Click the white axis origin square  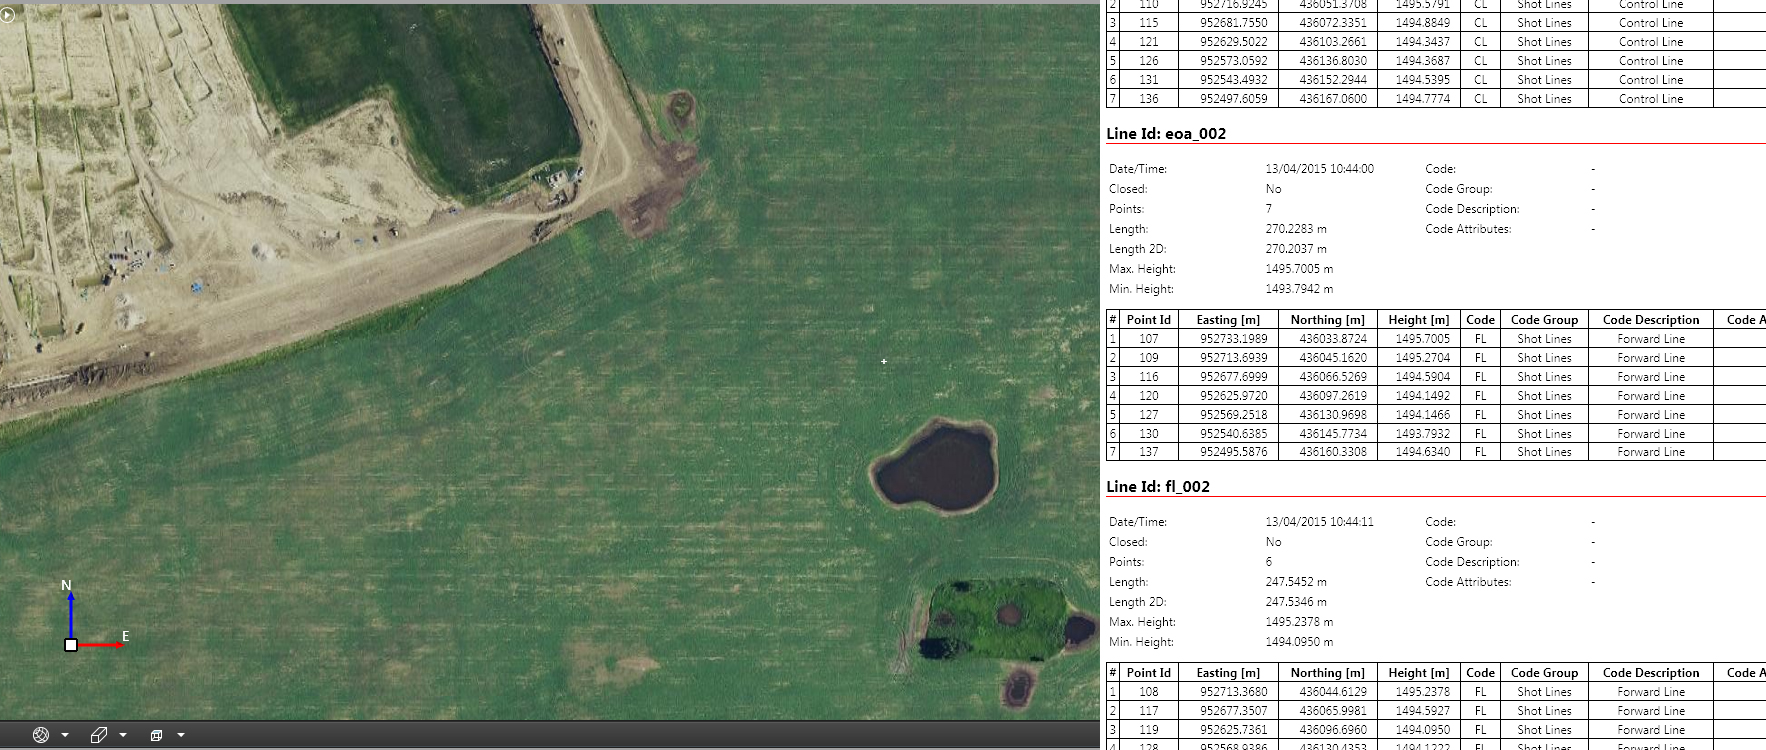[x=71, y=645]
